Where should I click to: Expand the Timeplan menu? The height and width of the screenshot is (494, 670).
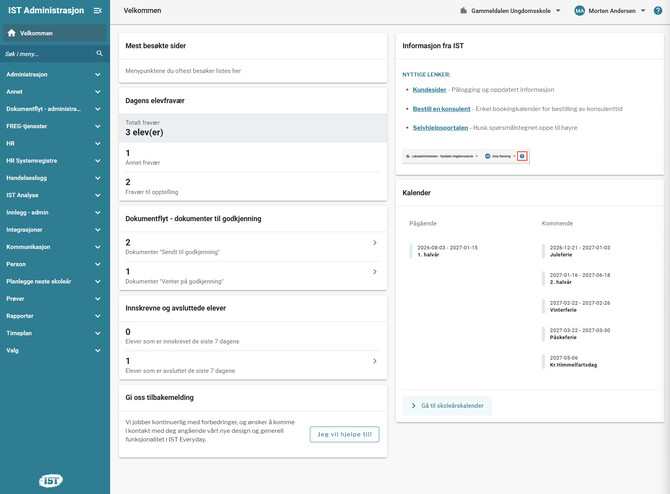54,333
